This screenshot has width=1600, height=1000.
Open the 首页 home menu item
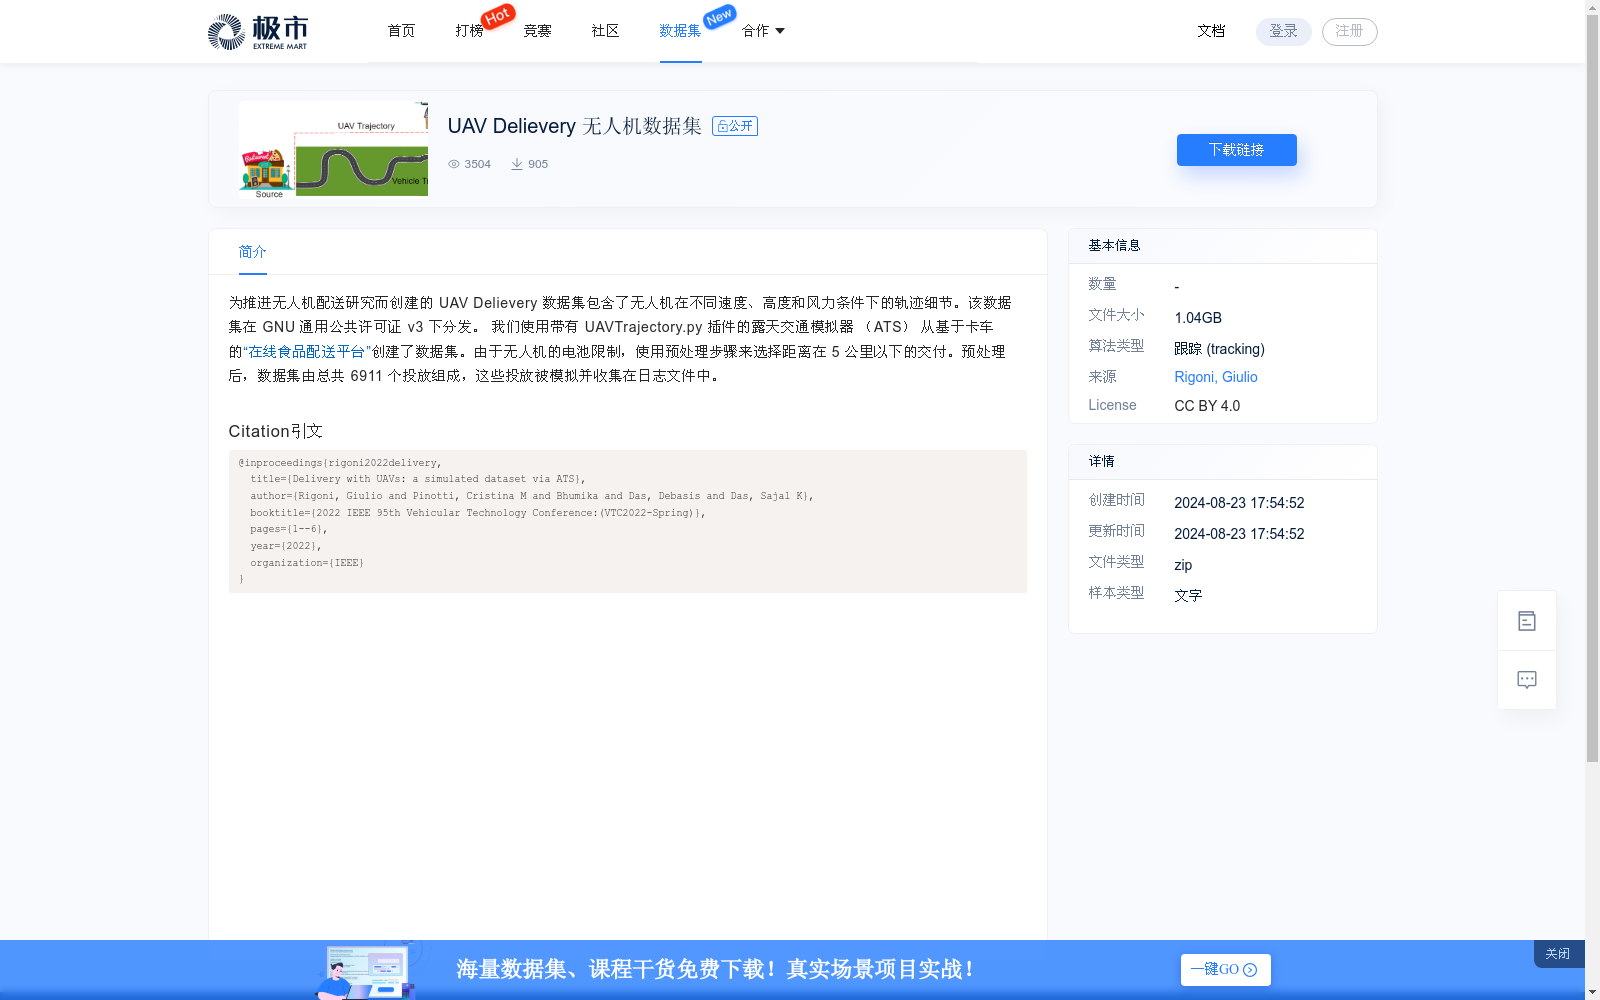[x=401, y=31]
